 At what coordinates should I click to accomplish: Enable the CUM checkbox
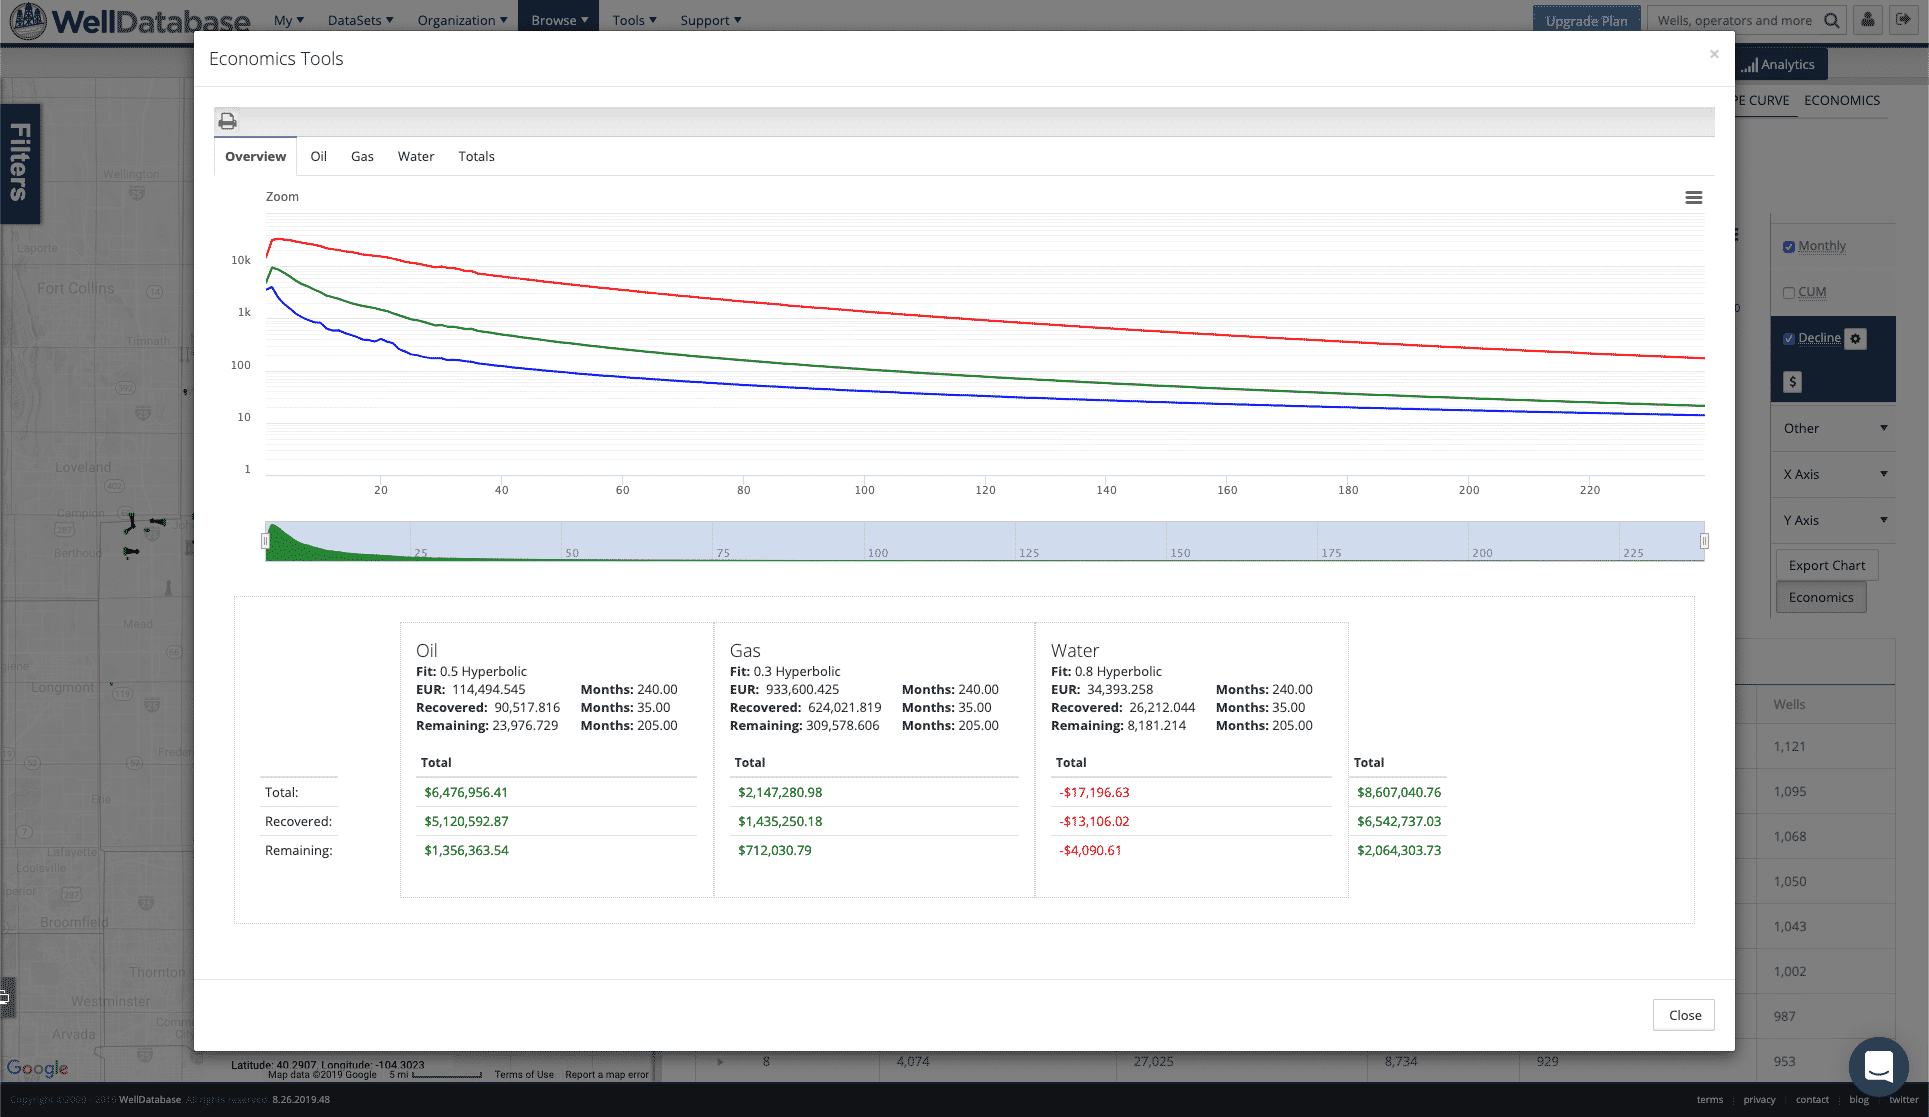point(1789,293)
